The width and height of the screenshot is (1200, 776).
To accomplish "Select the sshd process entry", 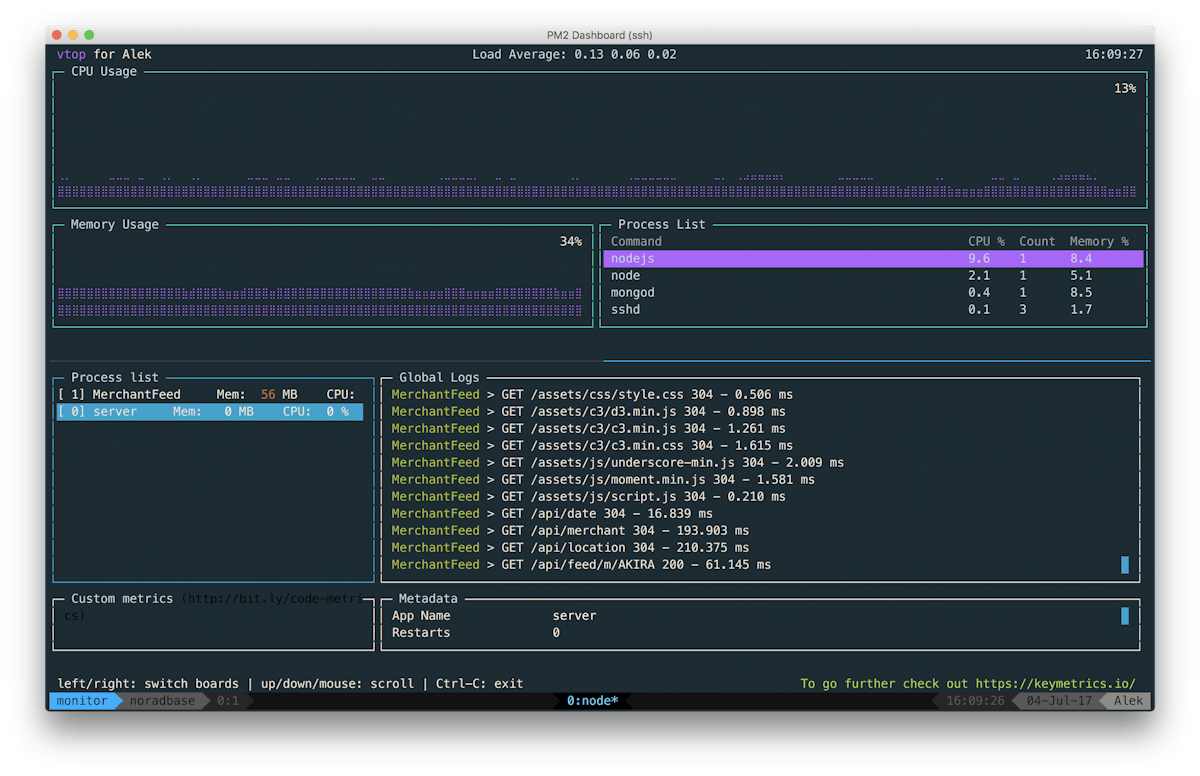I will pyautogui.click(x=700, y=309).
